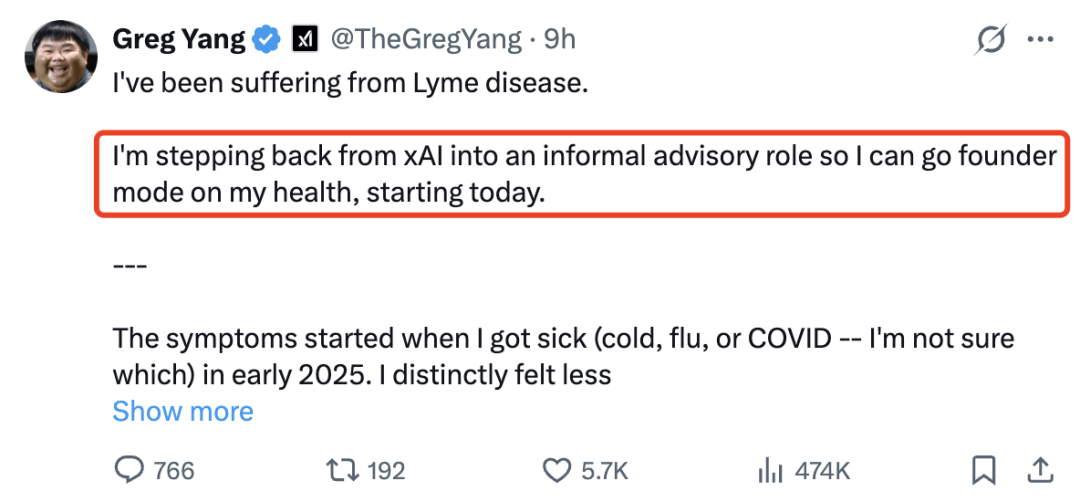Click the 9h post timestamp
Viewport: 1080px width, 502px height.
click(x=559, y=40)
